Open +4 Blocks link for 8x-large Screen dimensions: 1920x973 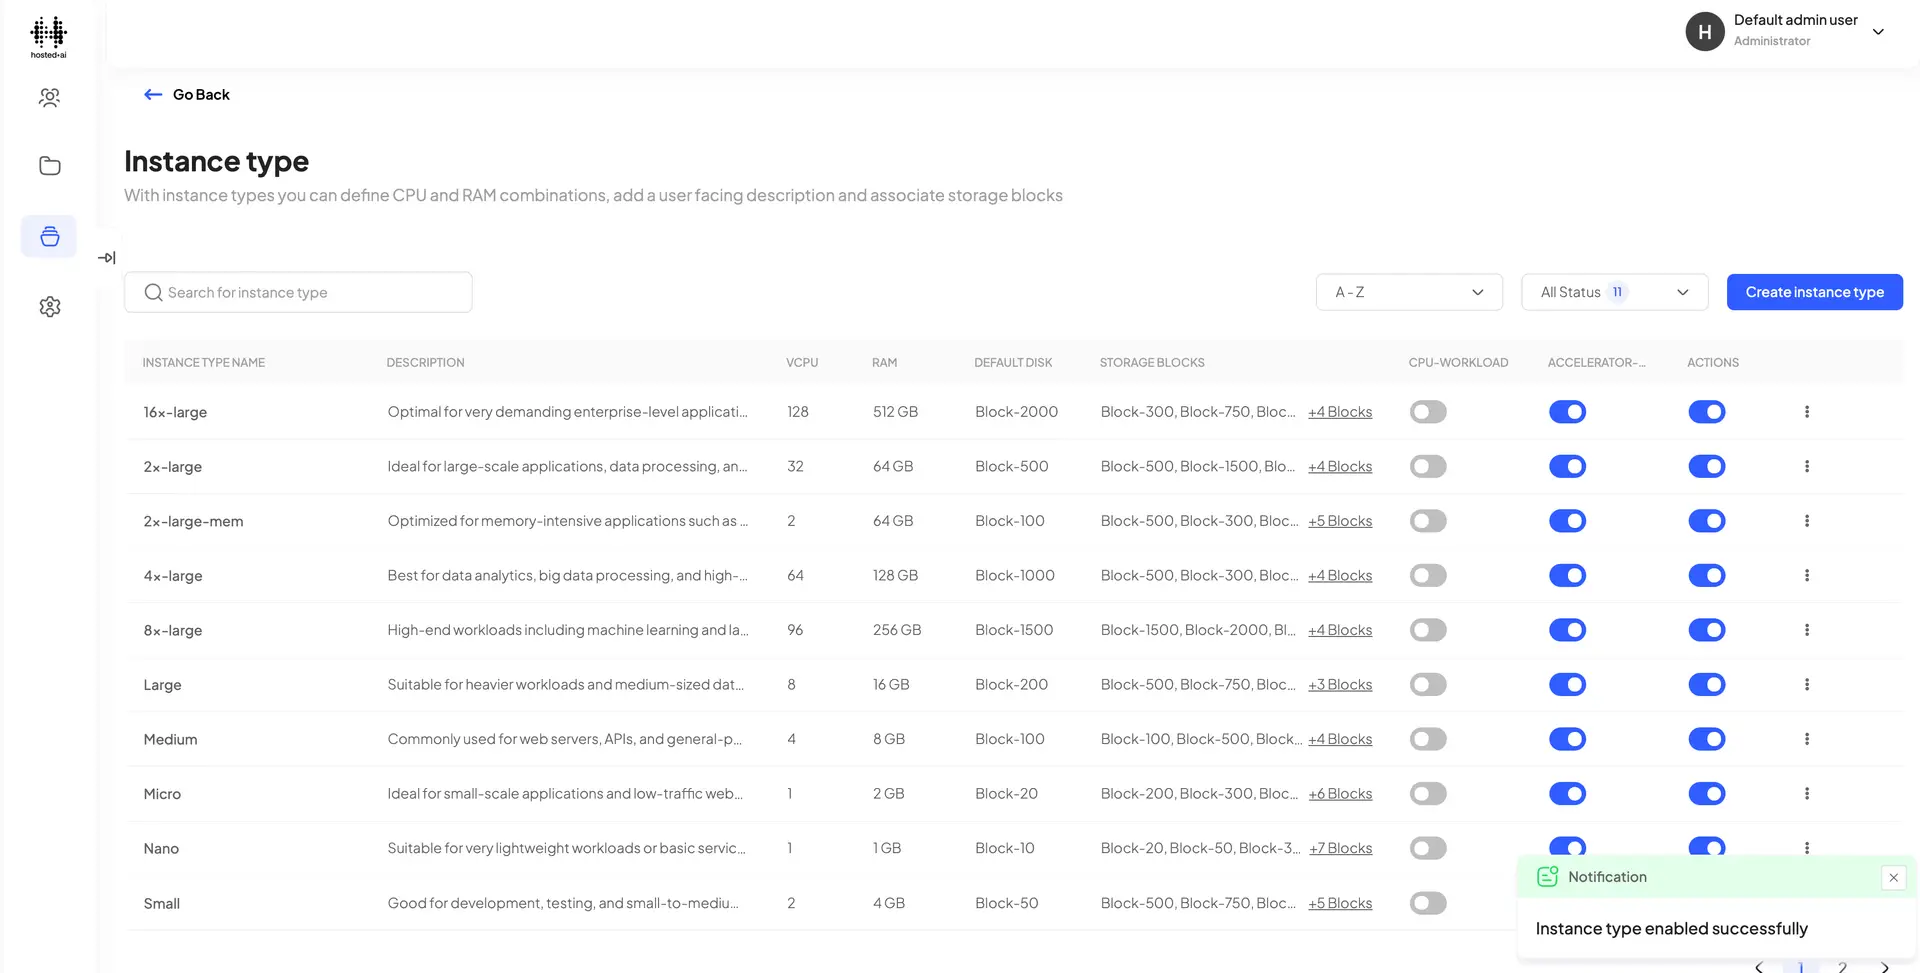(1340, 629)
